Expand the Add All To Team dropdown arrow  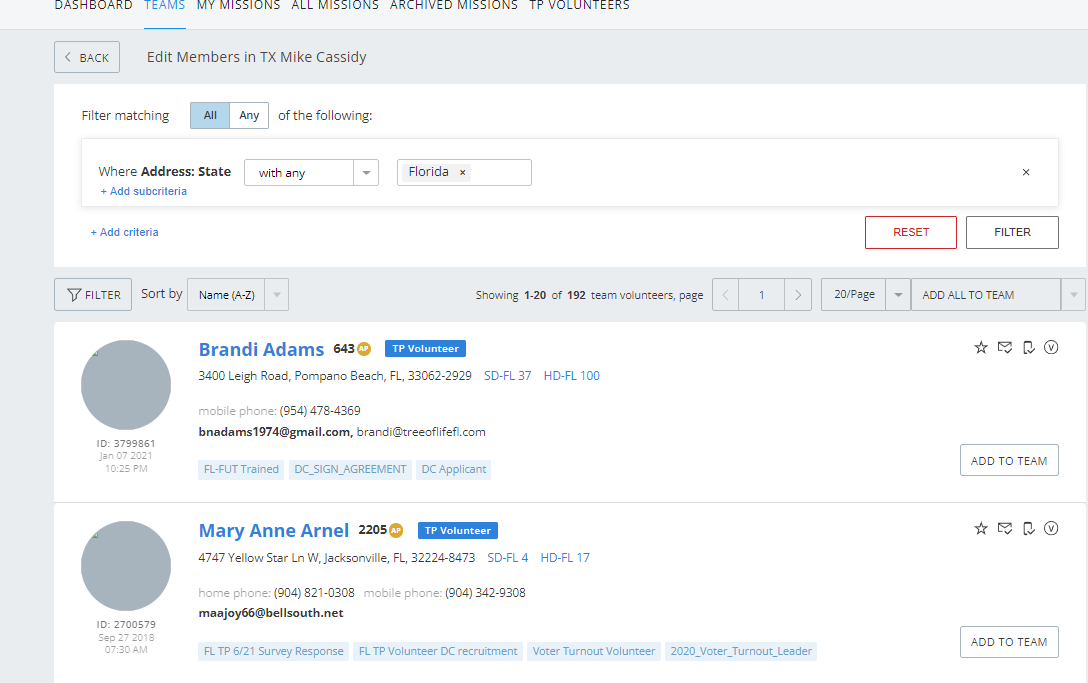point(1074,295)
